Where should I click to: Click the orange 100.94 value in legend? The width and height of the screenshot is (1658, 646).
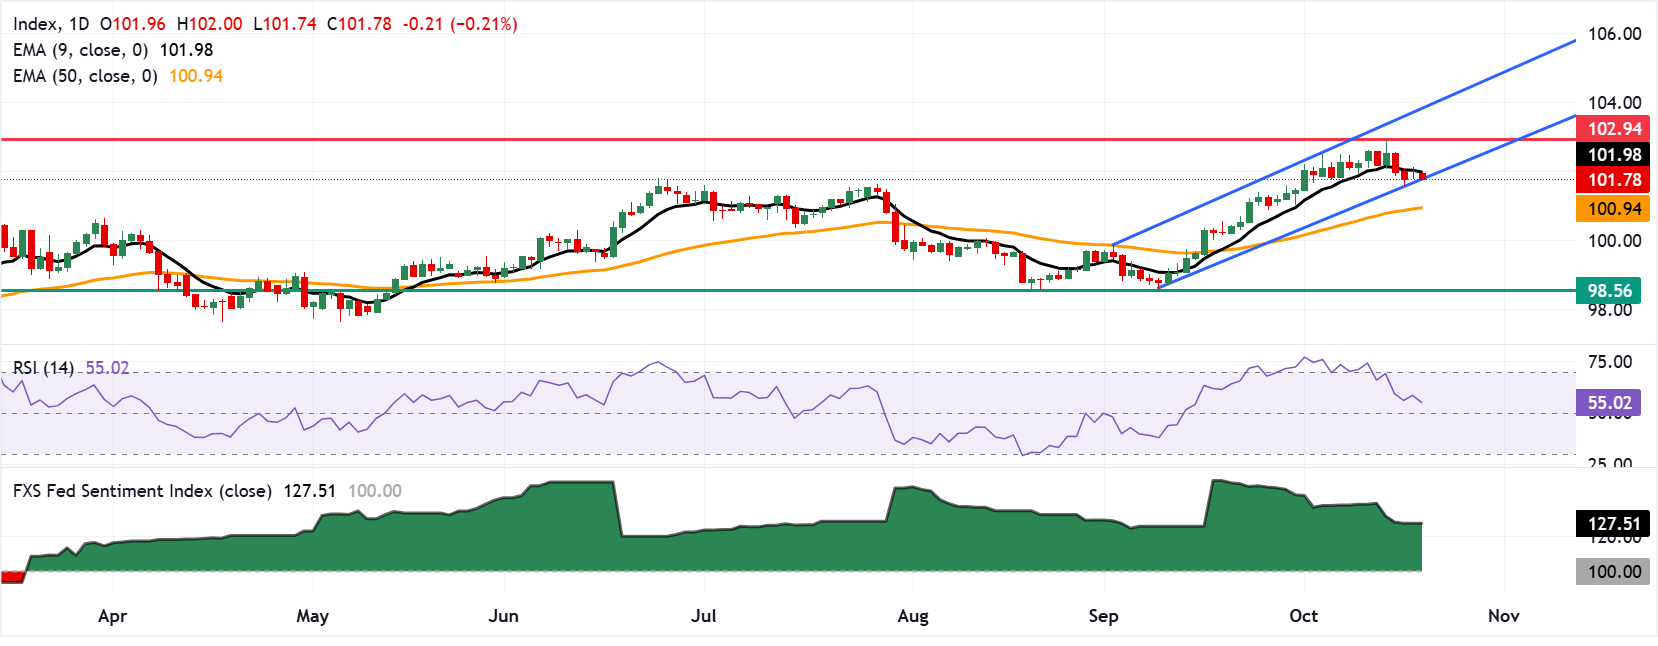pyautogui.click(x=196, y=76)
